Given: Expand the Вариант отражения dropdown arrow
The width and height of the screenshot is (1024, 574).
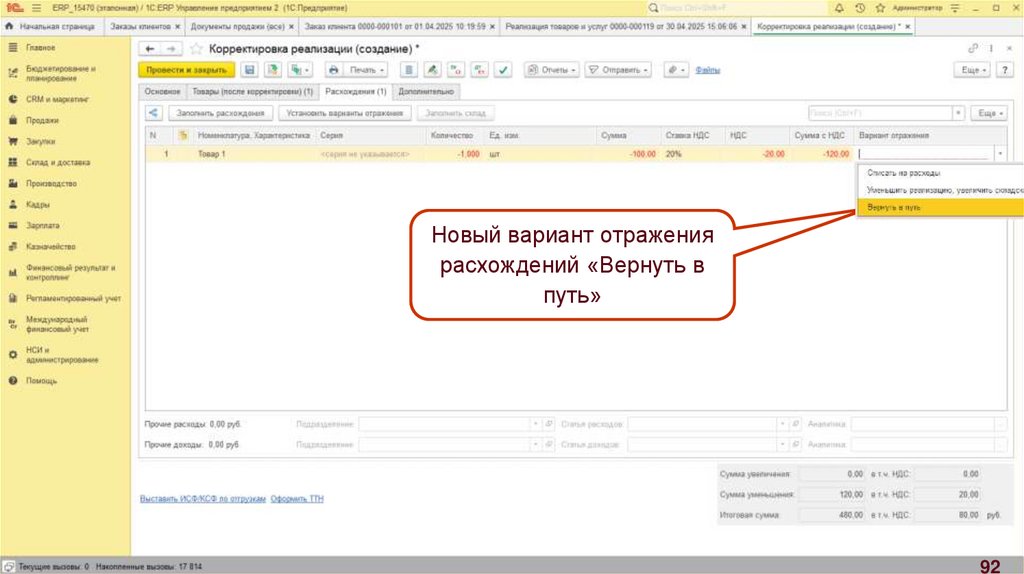Looking at the screenshot, I should pos(1001,154).
